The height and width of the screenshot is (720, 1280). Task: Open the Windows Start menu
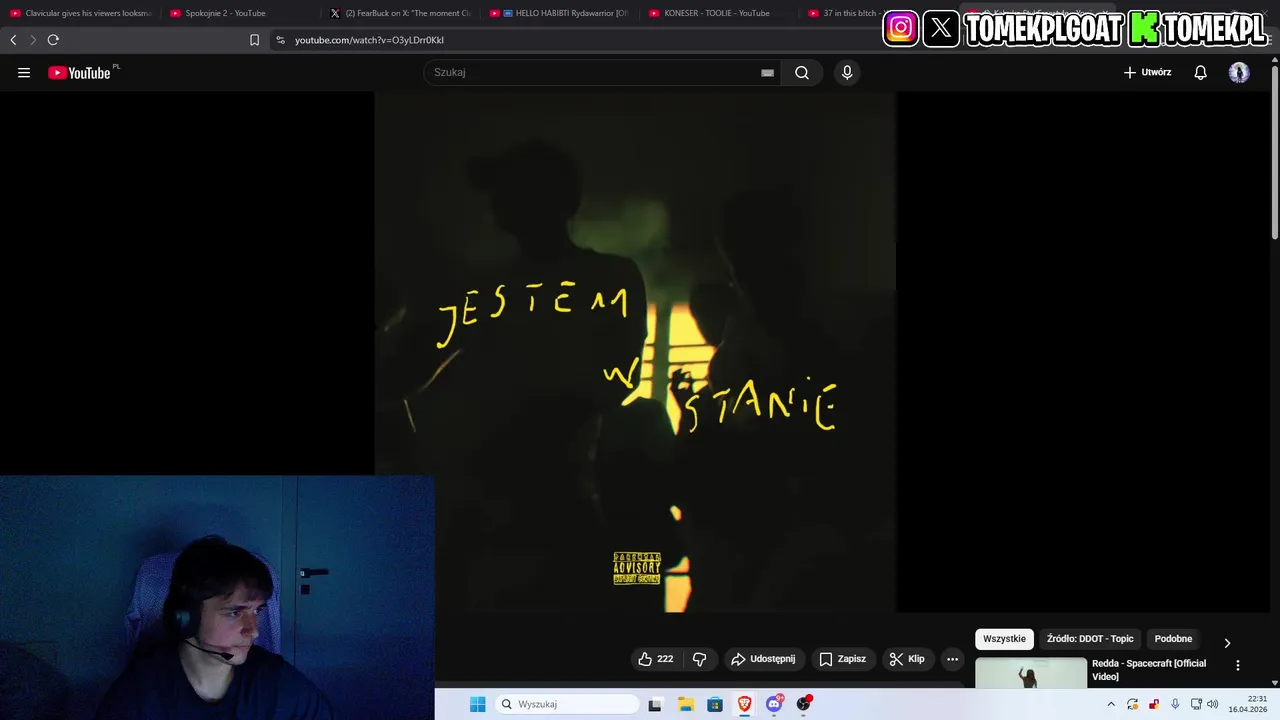477,704
